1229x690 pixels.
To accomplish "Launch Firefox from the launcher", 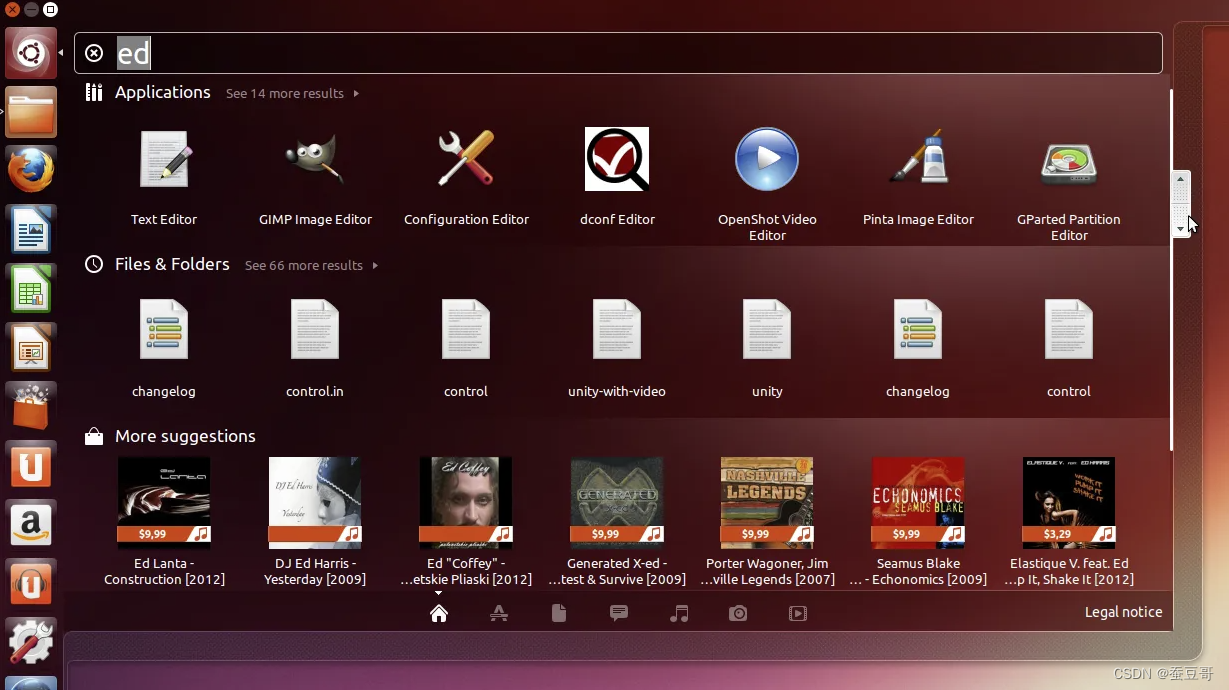I will [31, 171].
